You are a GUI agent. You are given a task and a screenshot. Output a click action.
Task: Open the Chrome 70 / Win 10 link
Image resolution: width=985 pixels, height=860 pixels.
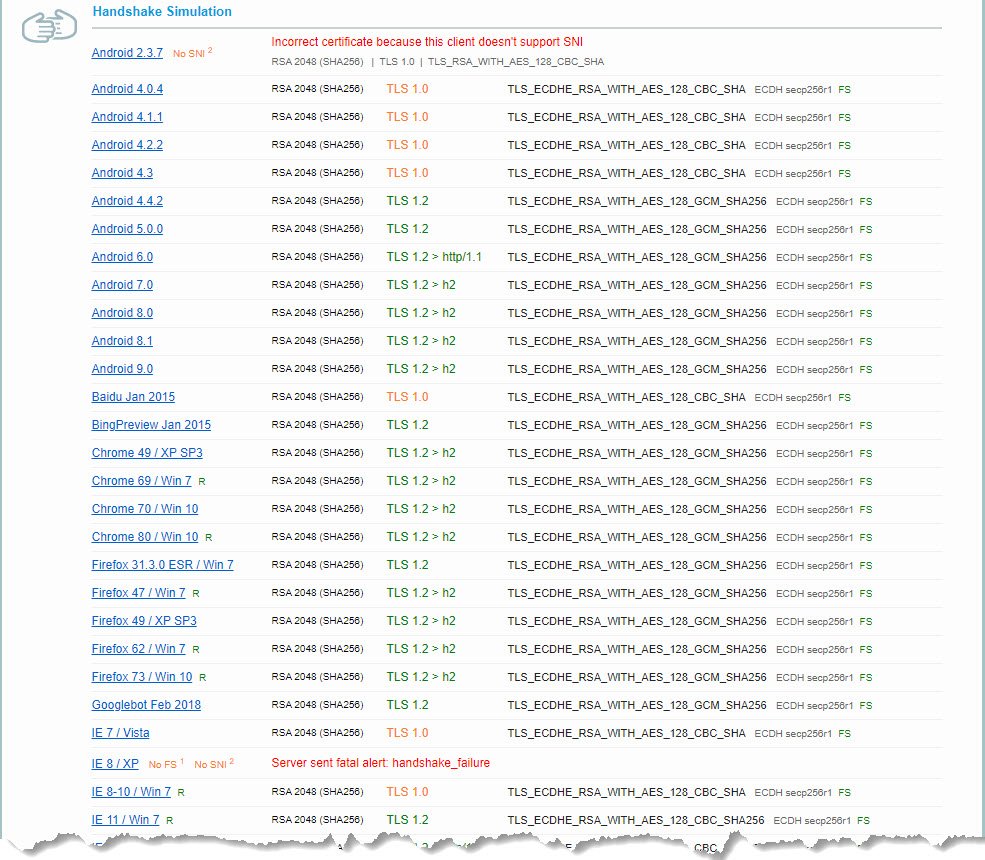tap(144, 508)
